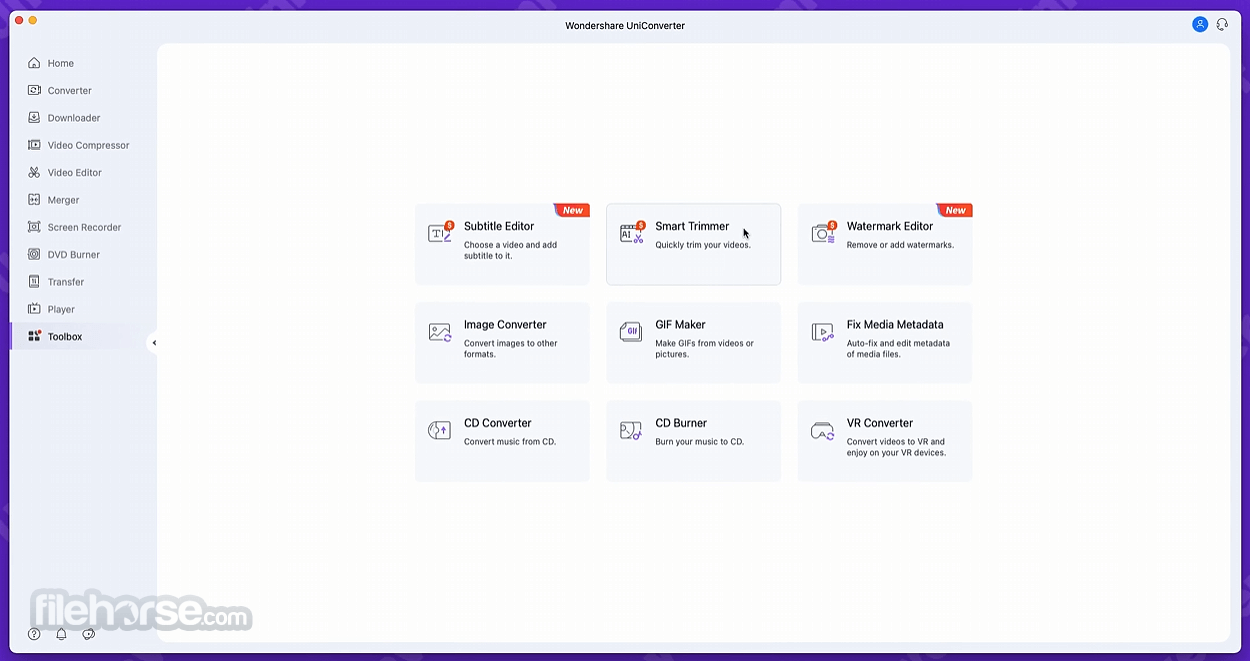This screenshot has height=661, width=1250.
Task: Click 'Make GIFs from videos or pictures.' text
Action: (704, 349)
